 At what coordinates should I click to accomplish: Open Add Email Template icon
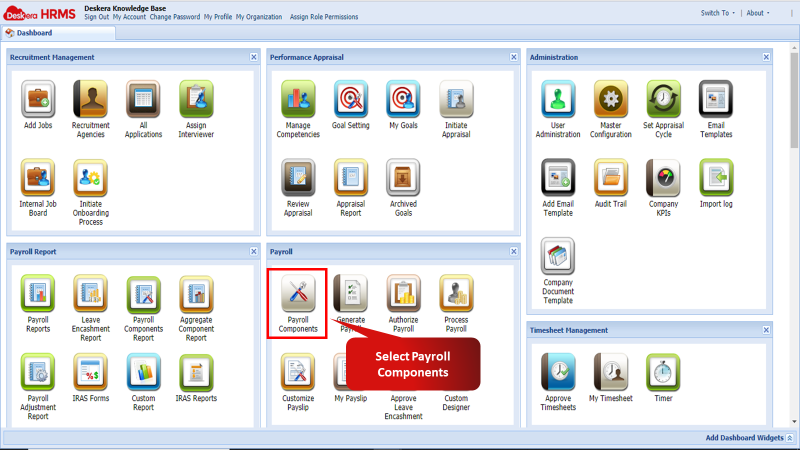(558, 177)
